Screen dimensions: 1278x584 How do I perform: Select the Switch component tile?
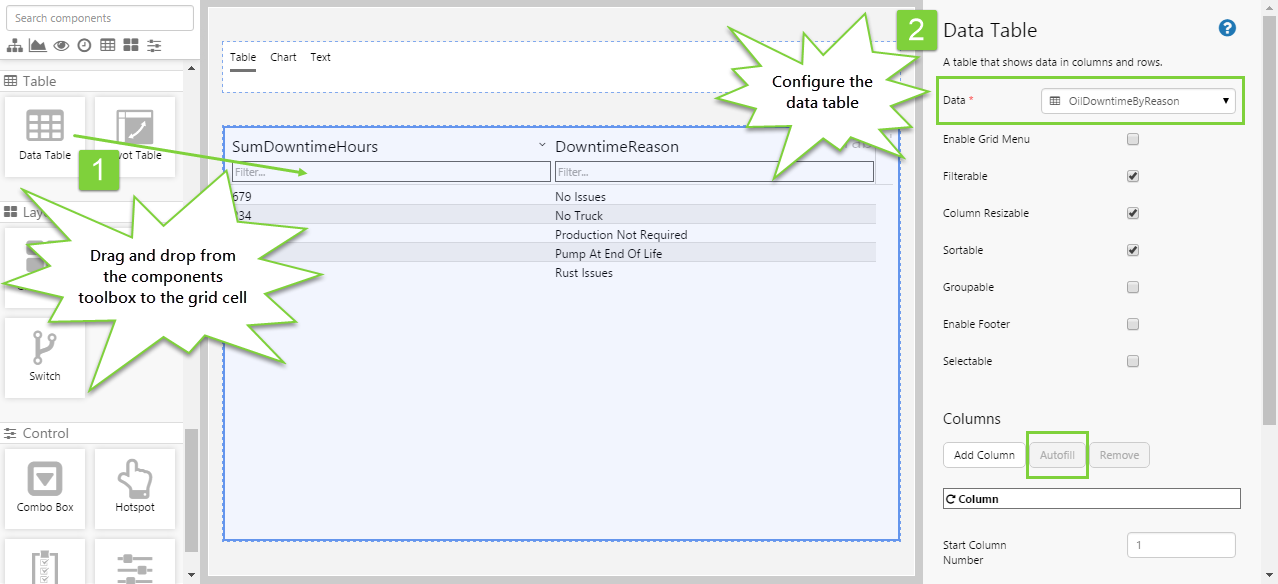pos(45,356)
